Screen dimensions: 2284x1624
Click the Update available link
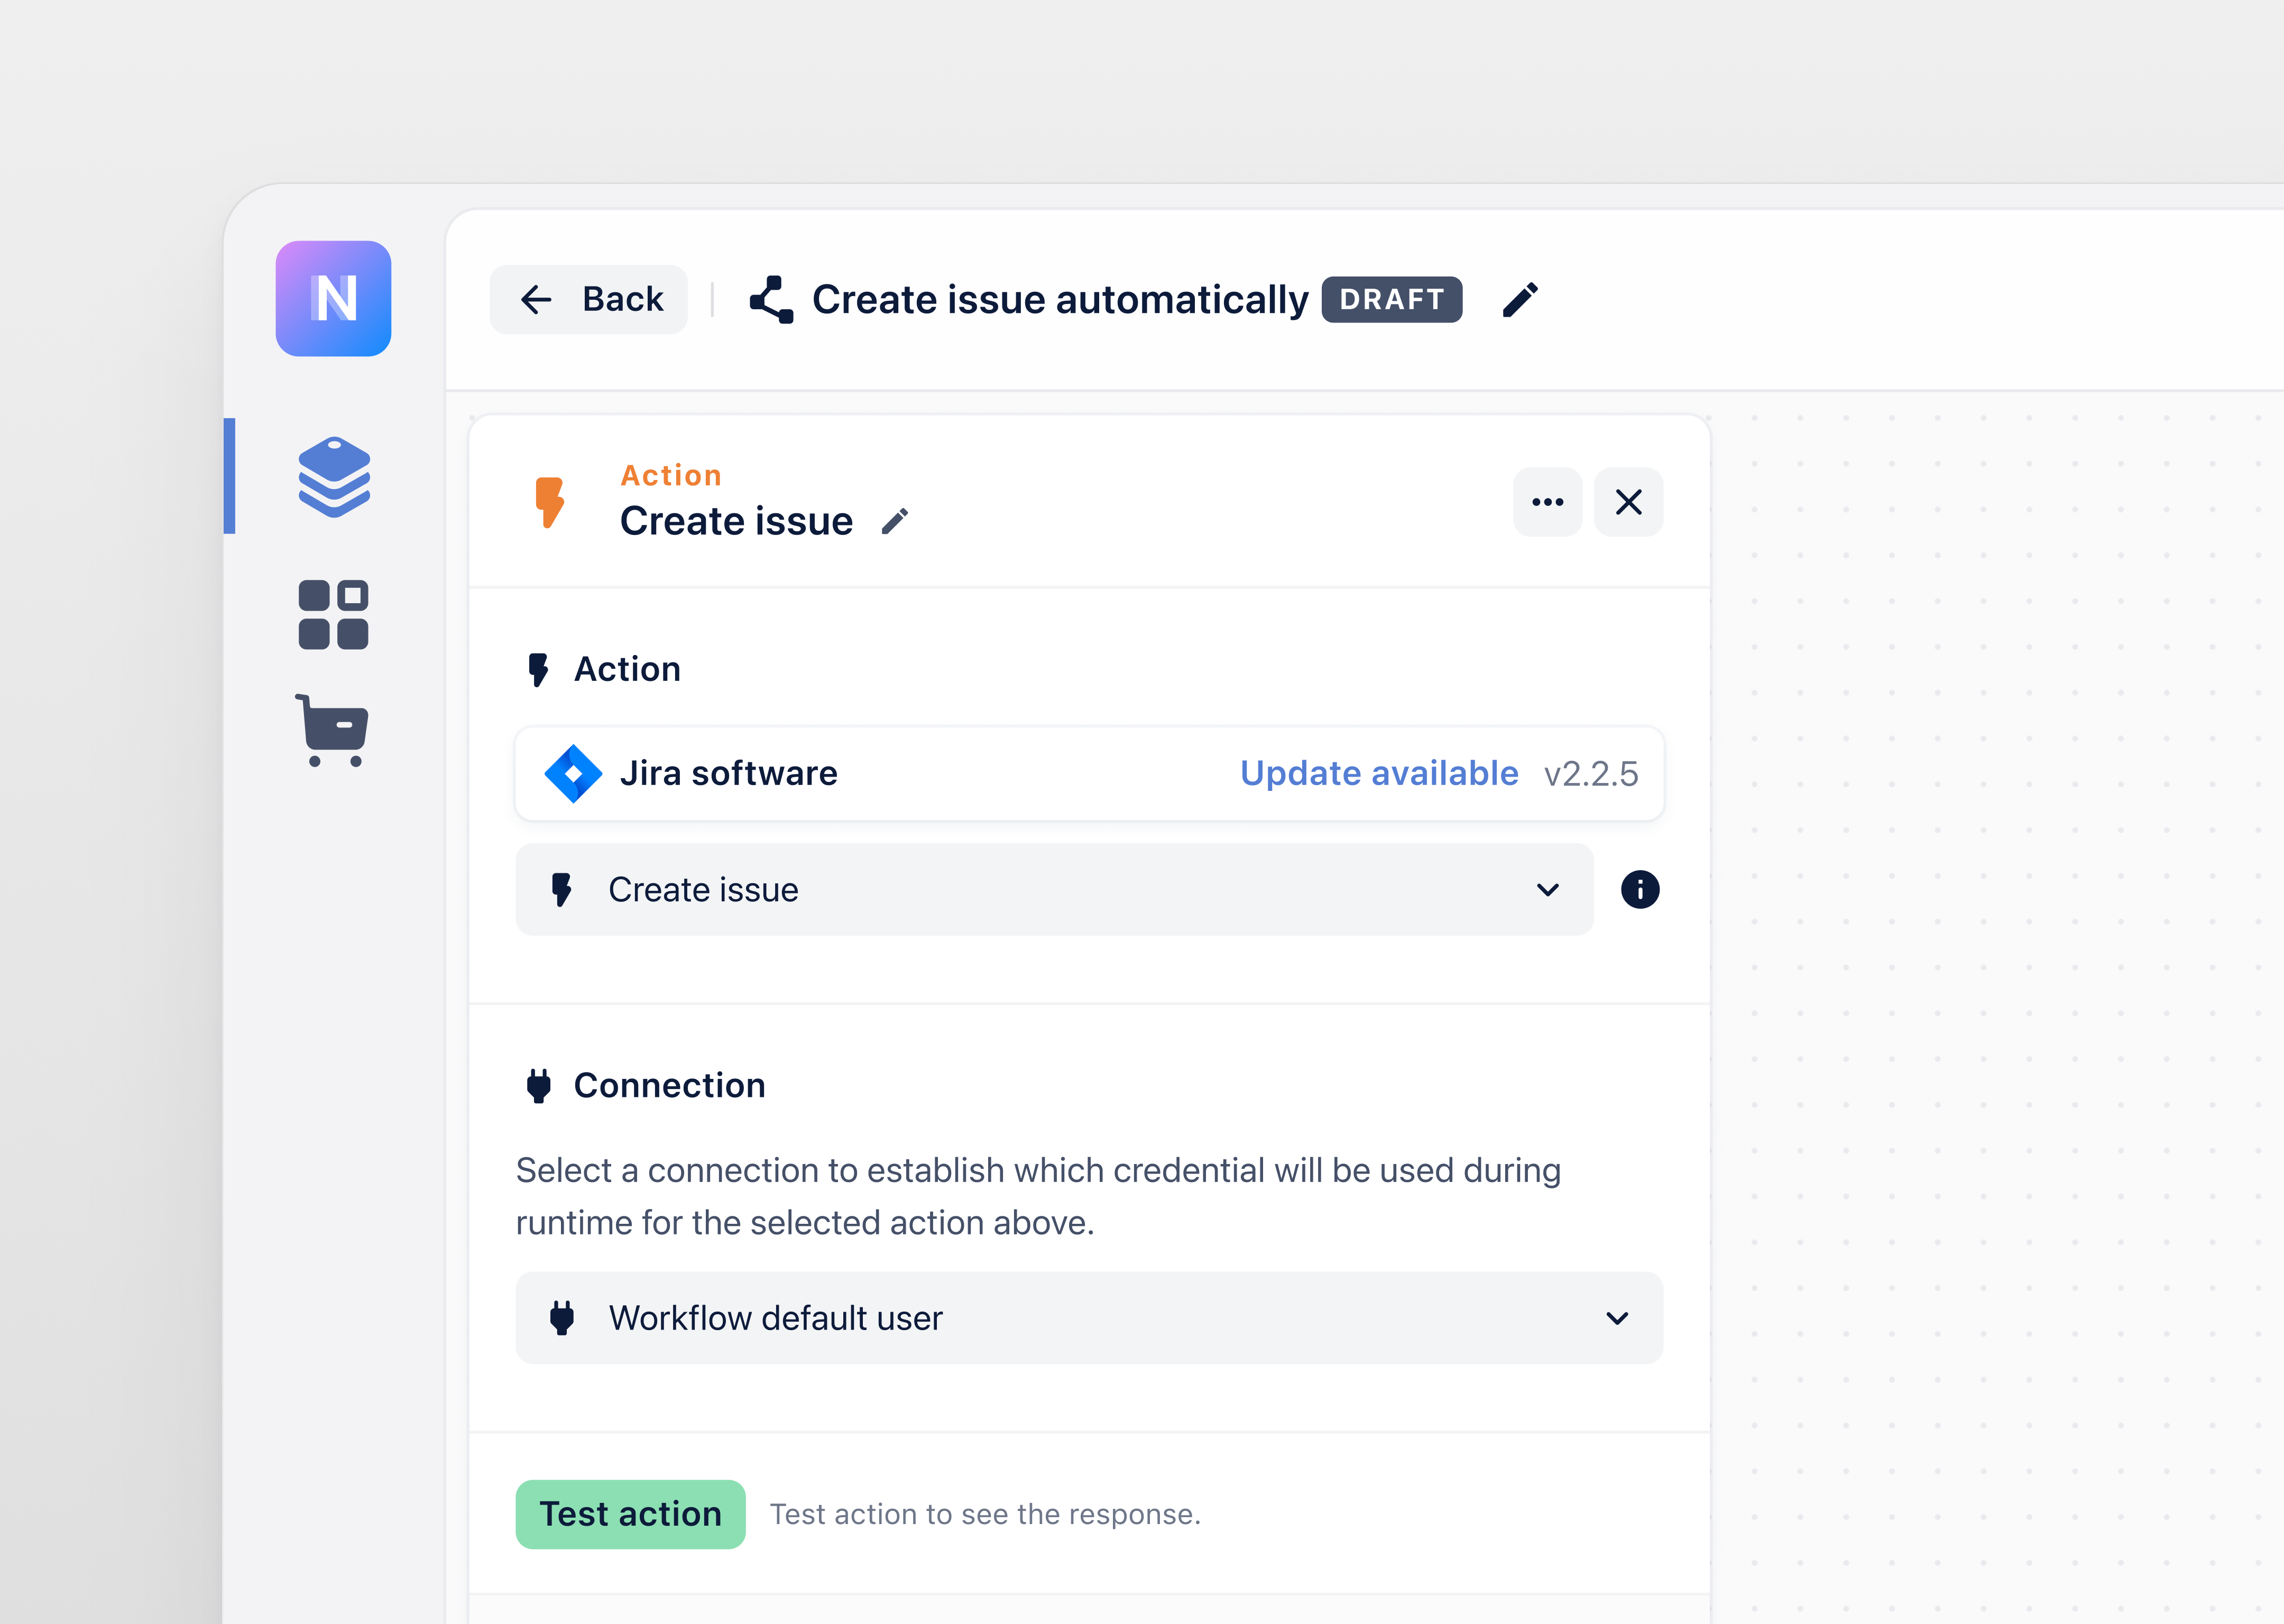click(1379, 772)
